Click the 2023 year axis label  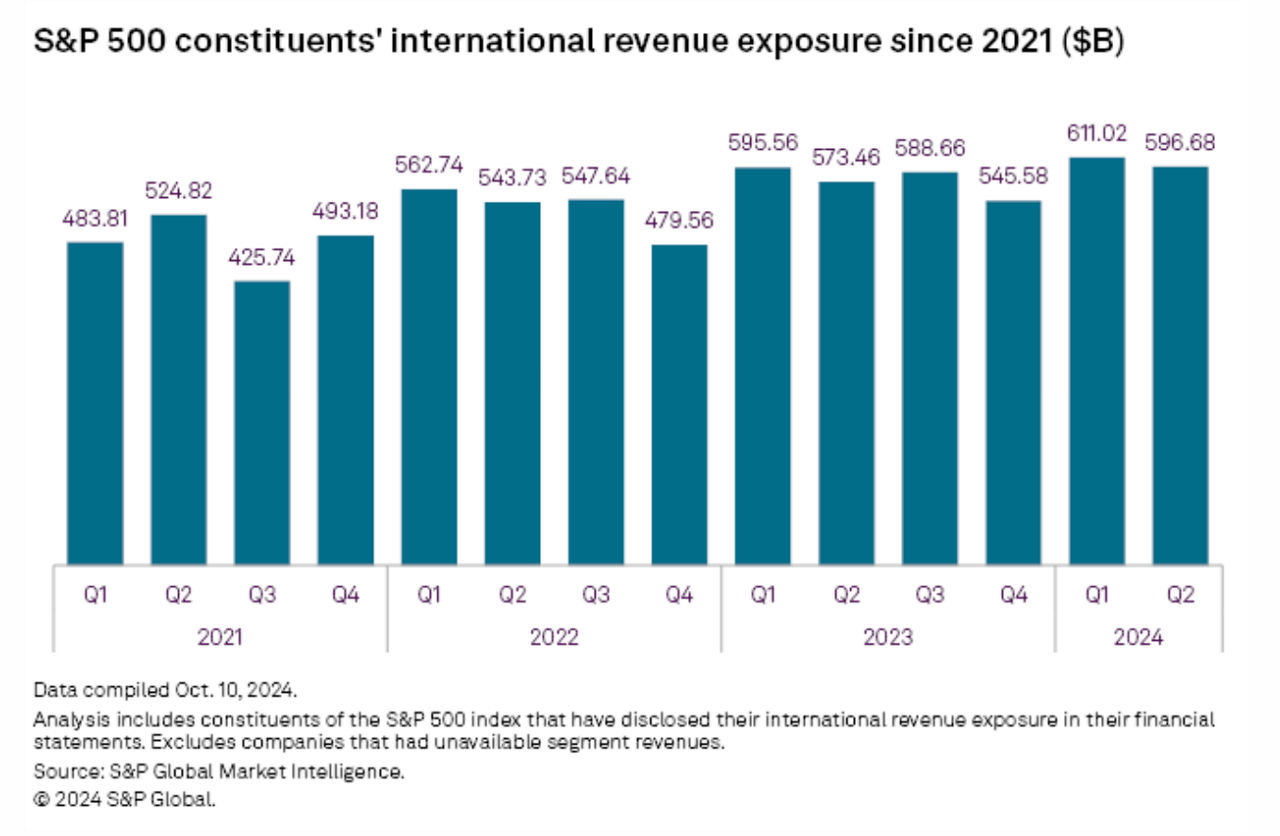(888, 636)
